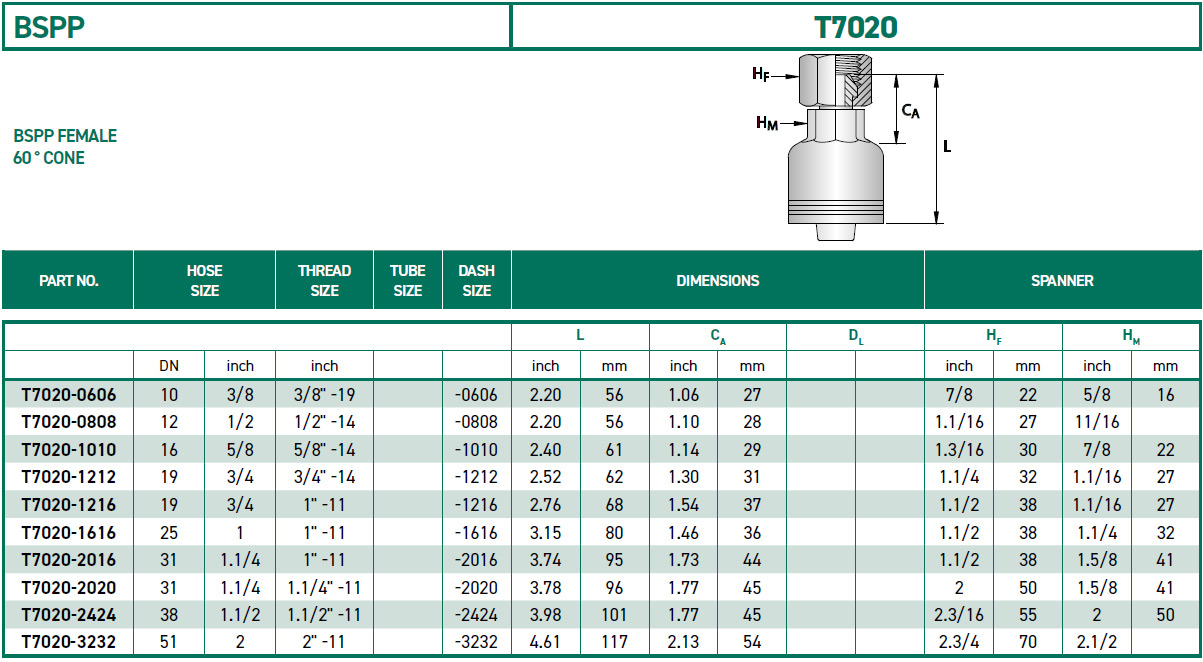The image size is (1203, 662).
Task: Click dash size -0606
Action: point(476,395)
